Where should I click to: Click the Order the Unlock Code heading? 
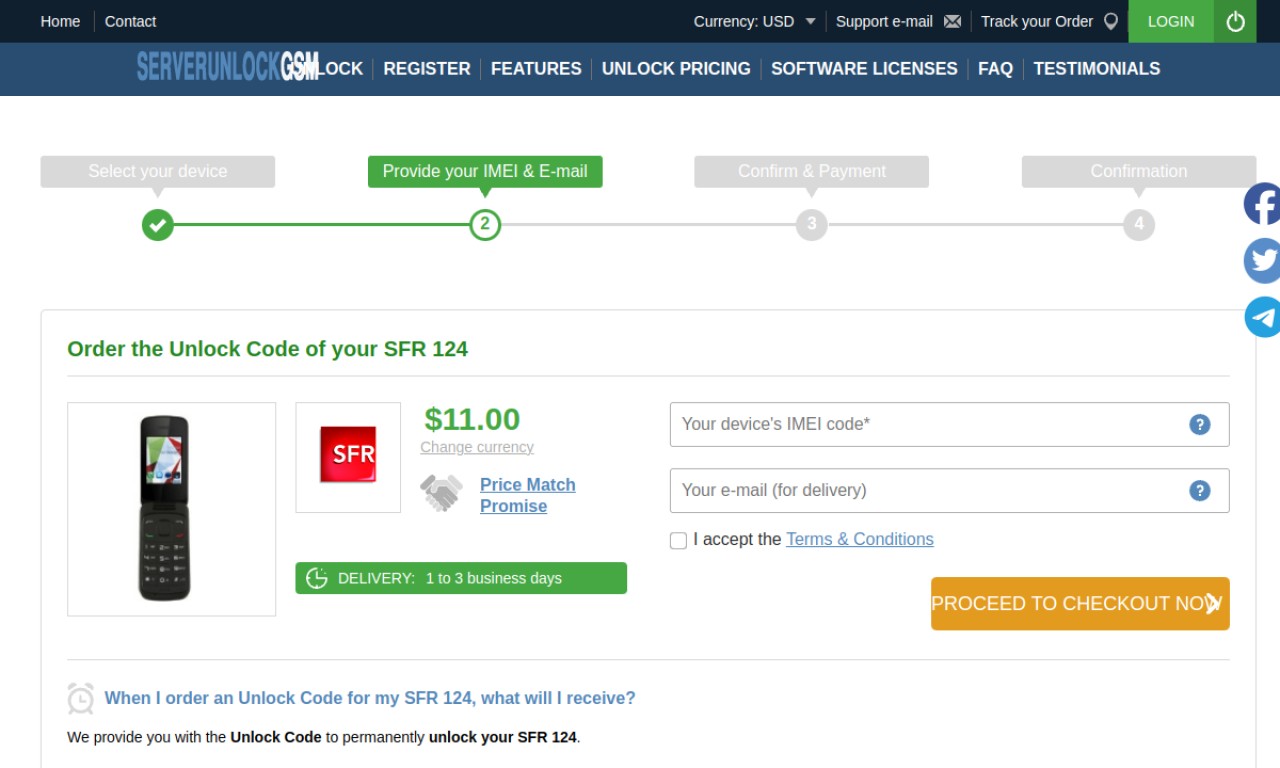(267, 349)
